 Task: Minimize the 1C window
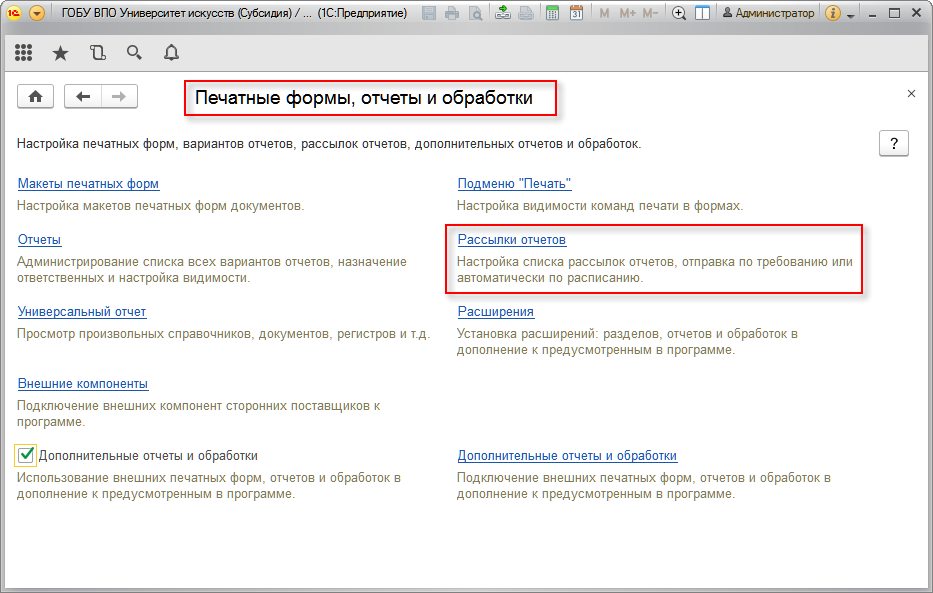872,14
